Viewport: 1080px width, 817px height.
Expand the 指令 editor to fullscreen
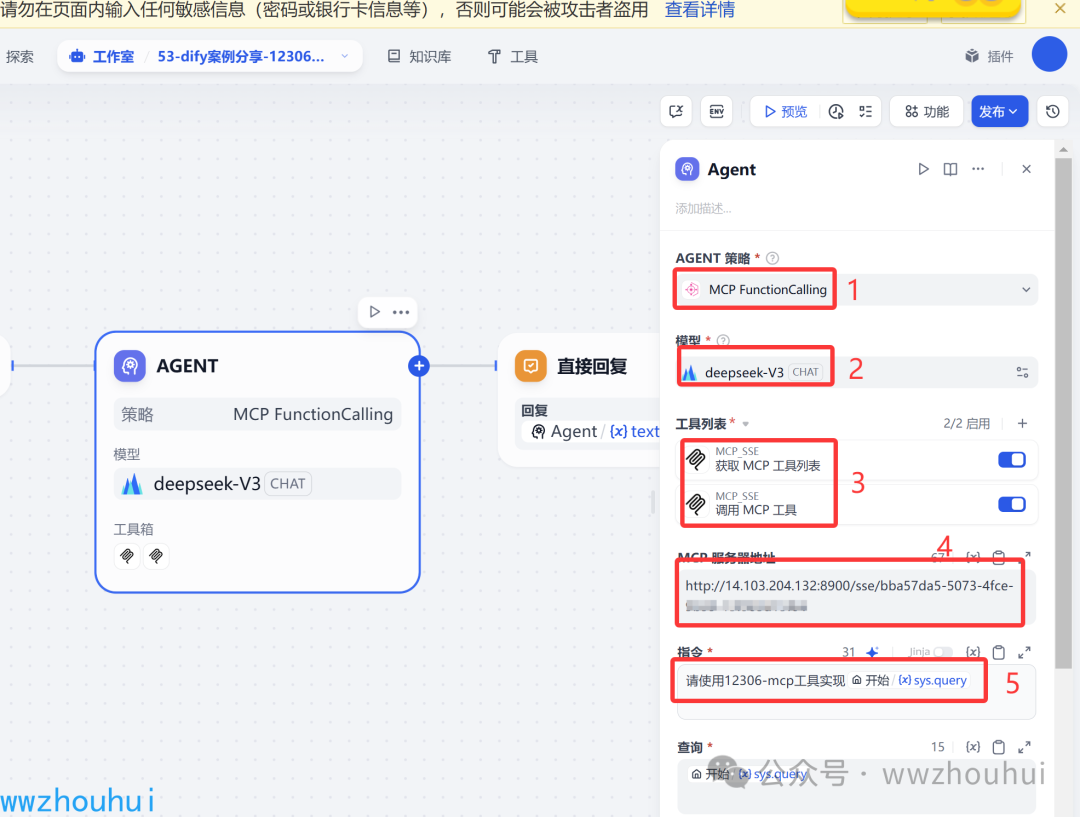pyautogui.click(x=1025, y=652)
